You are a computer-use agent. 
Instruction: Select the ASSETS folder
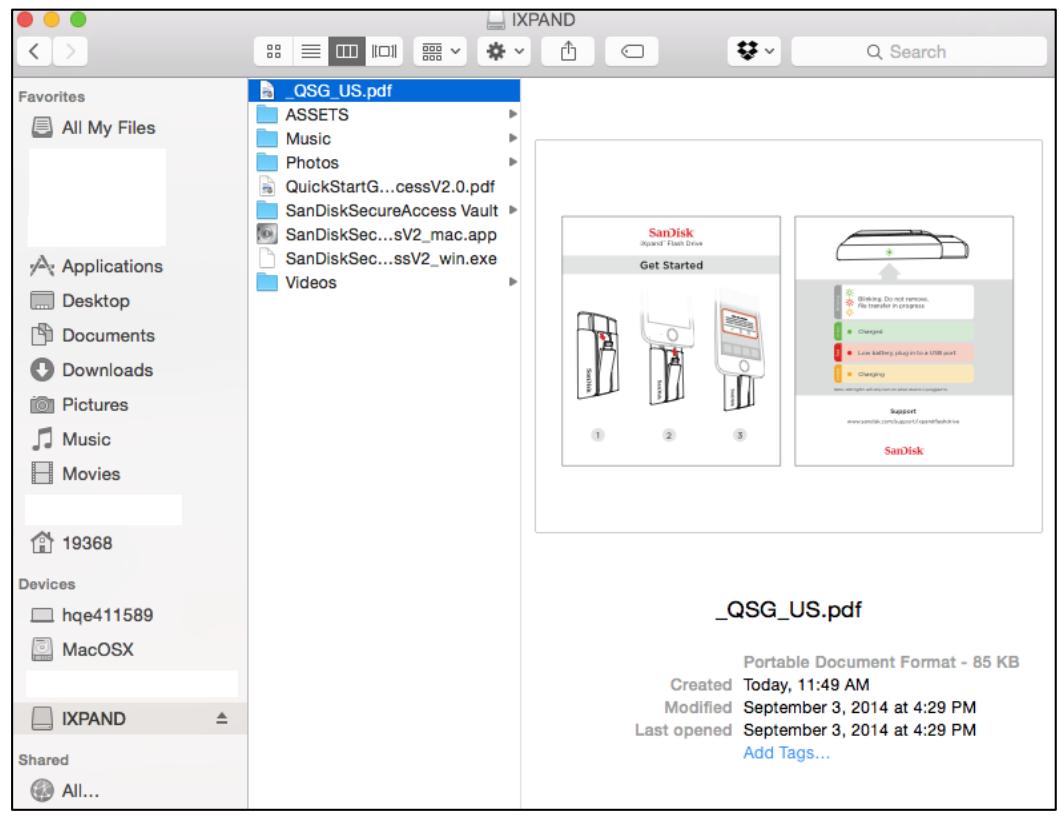[384, 115]
